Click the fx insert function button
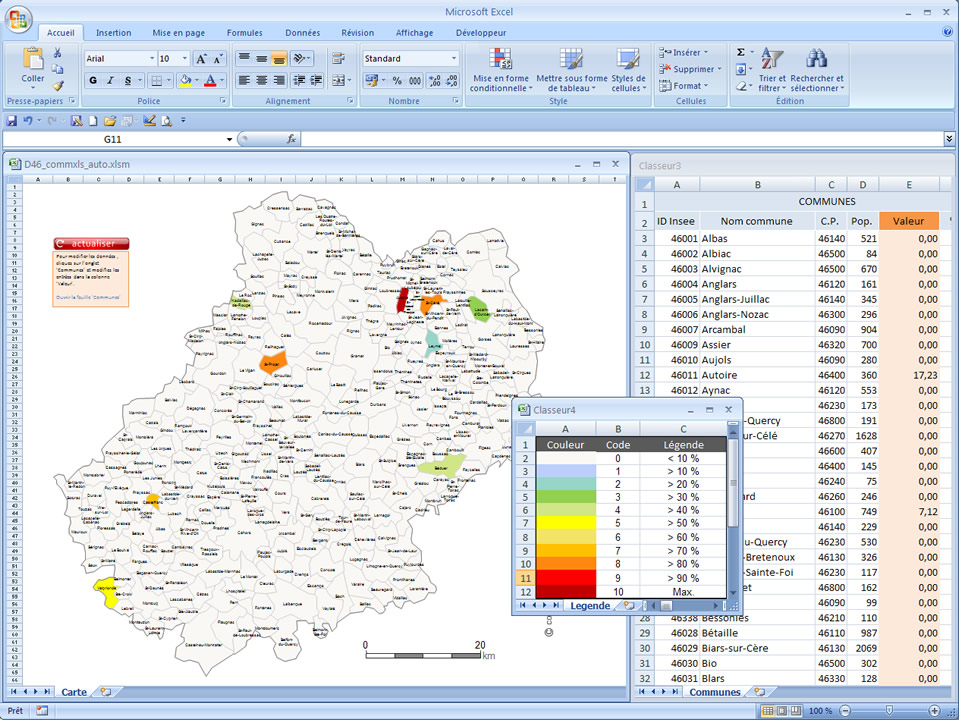 click(x=292, y=139)
